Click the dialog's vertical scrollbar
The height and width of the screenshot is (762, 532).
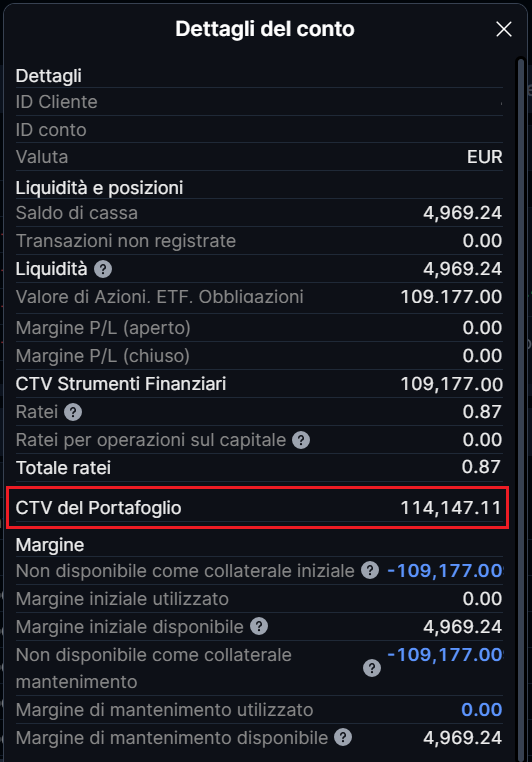coord(520,407)
